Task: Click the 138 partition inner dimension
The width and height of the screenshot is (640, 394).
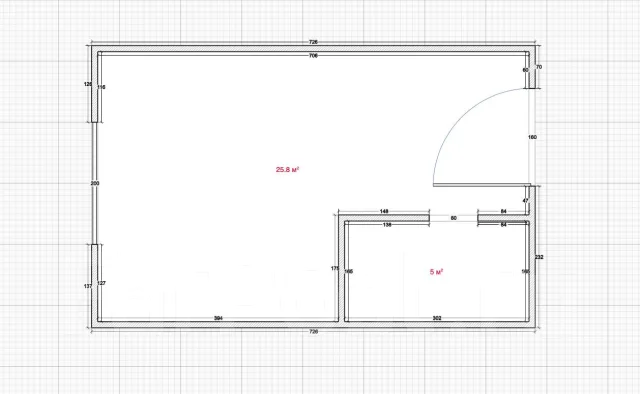Action: point(387,225)
